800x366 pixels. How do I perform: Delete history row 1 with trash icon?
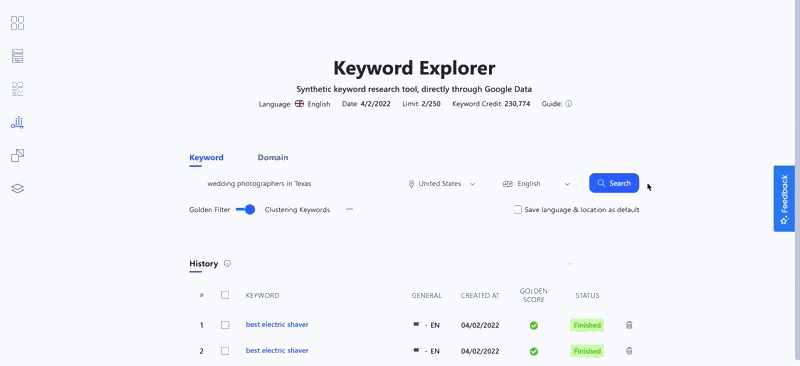(629, 325)
